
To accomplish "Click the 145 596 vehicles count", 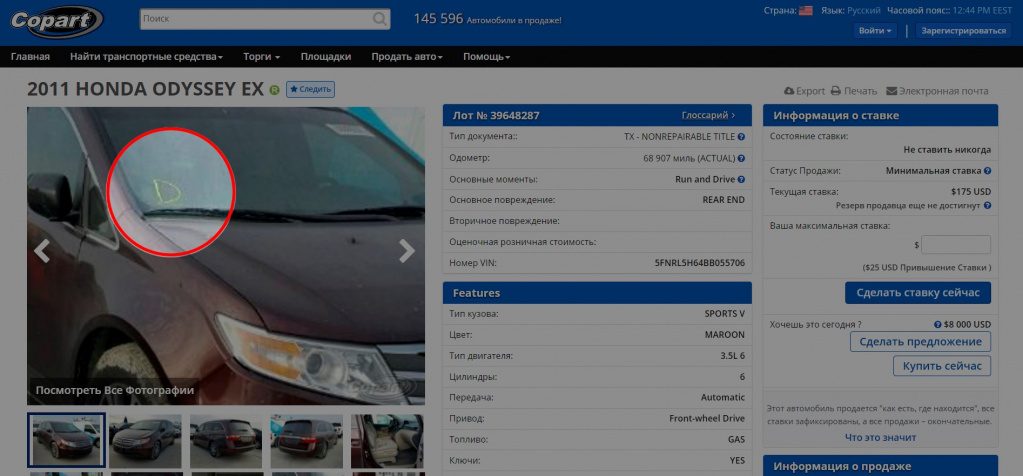I will pyautogui.click(x=438, y=19).
